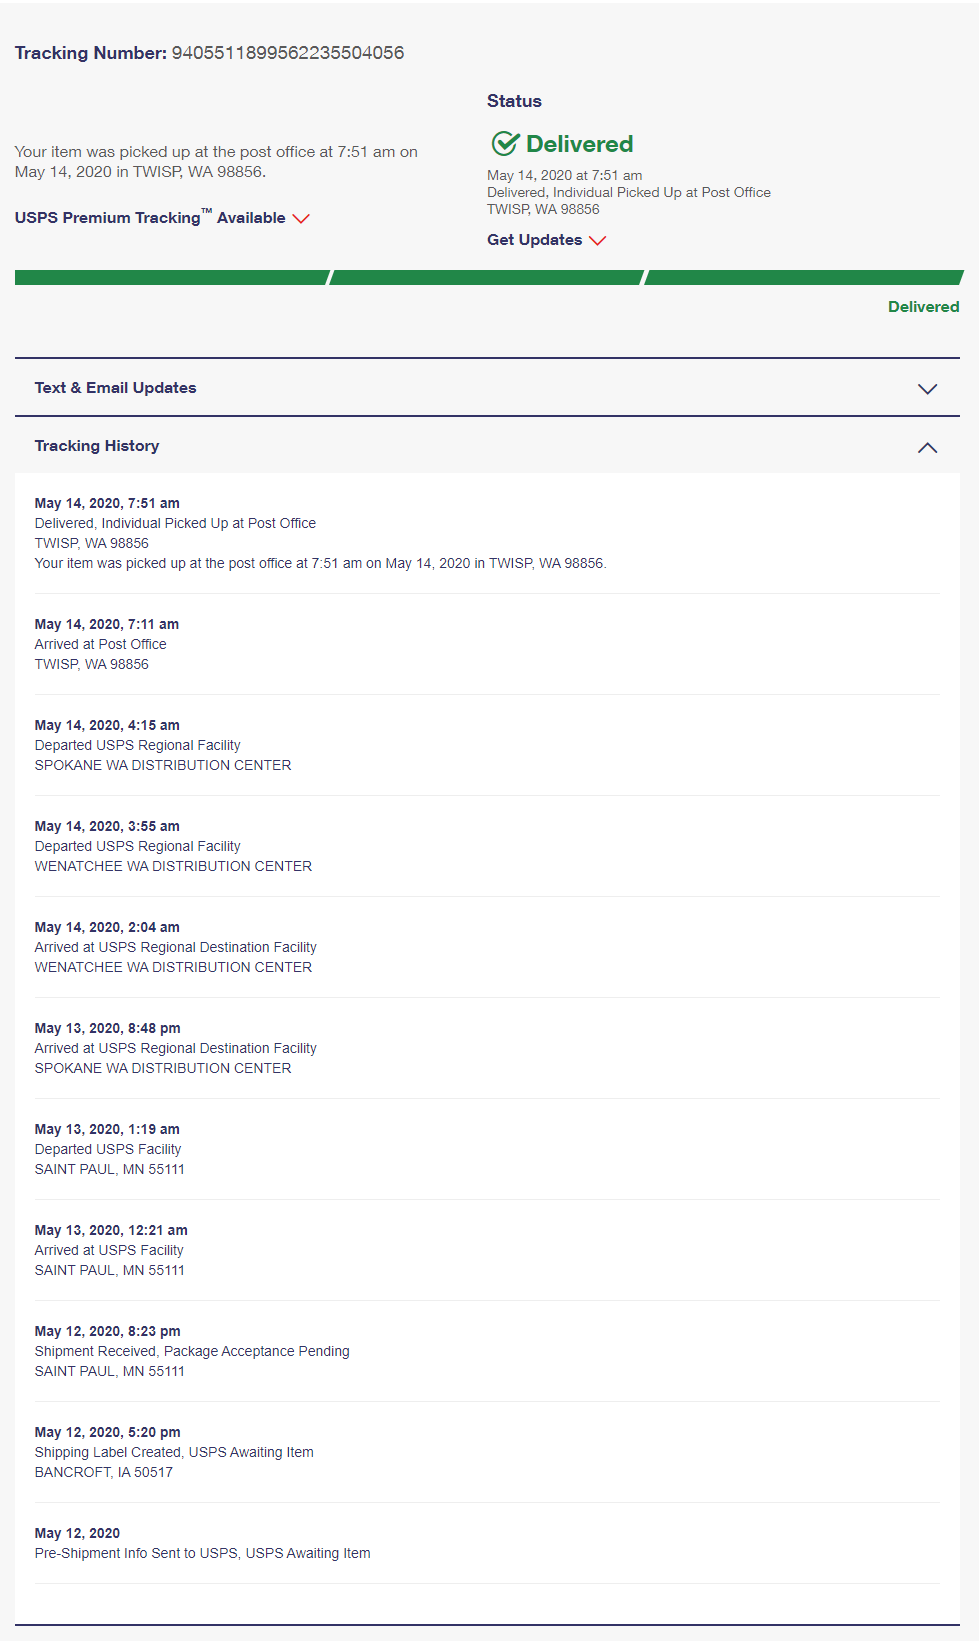Select the Tracking History header
979x1641 pixels.
click(487, 446)
